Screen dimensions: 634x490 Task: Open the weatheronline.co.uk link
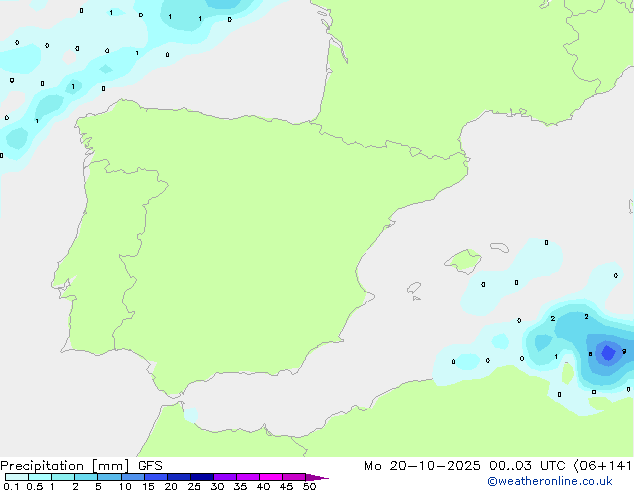[x=550, y=481]
